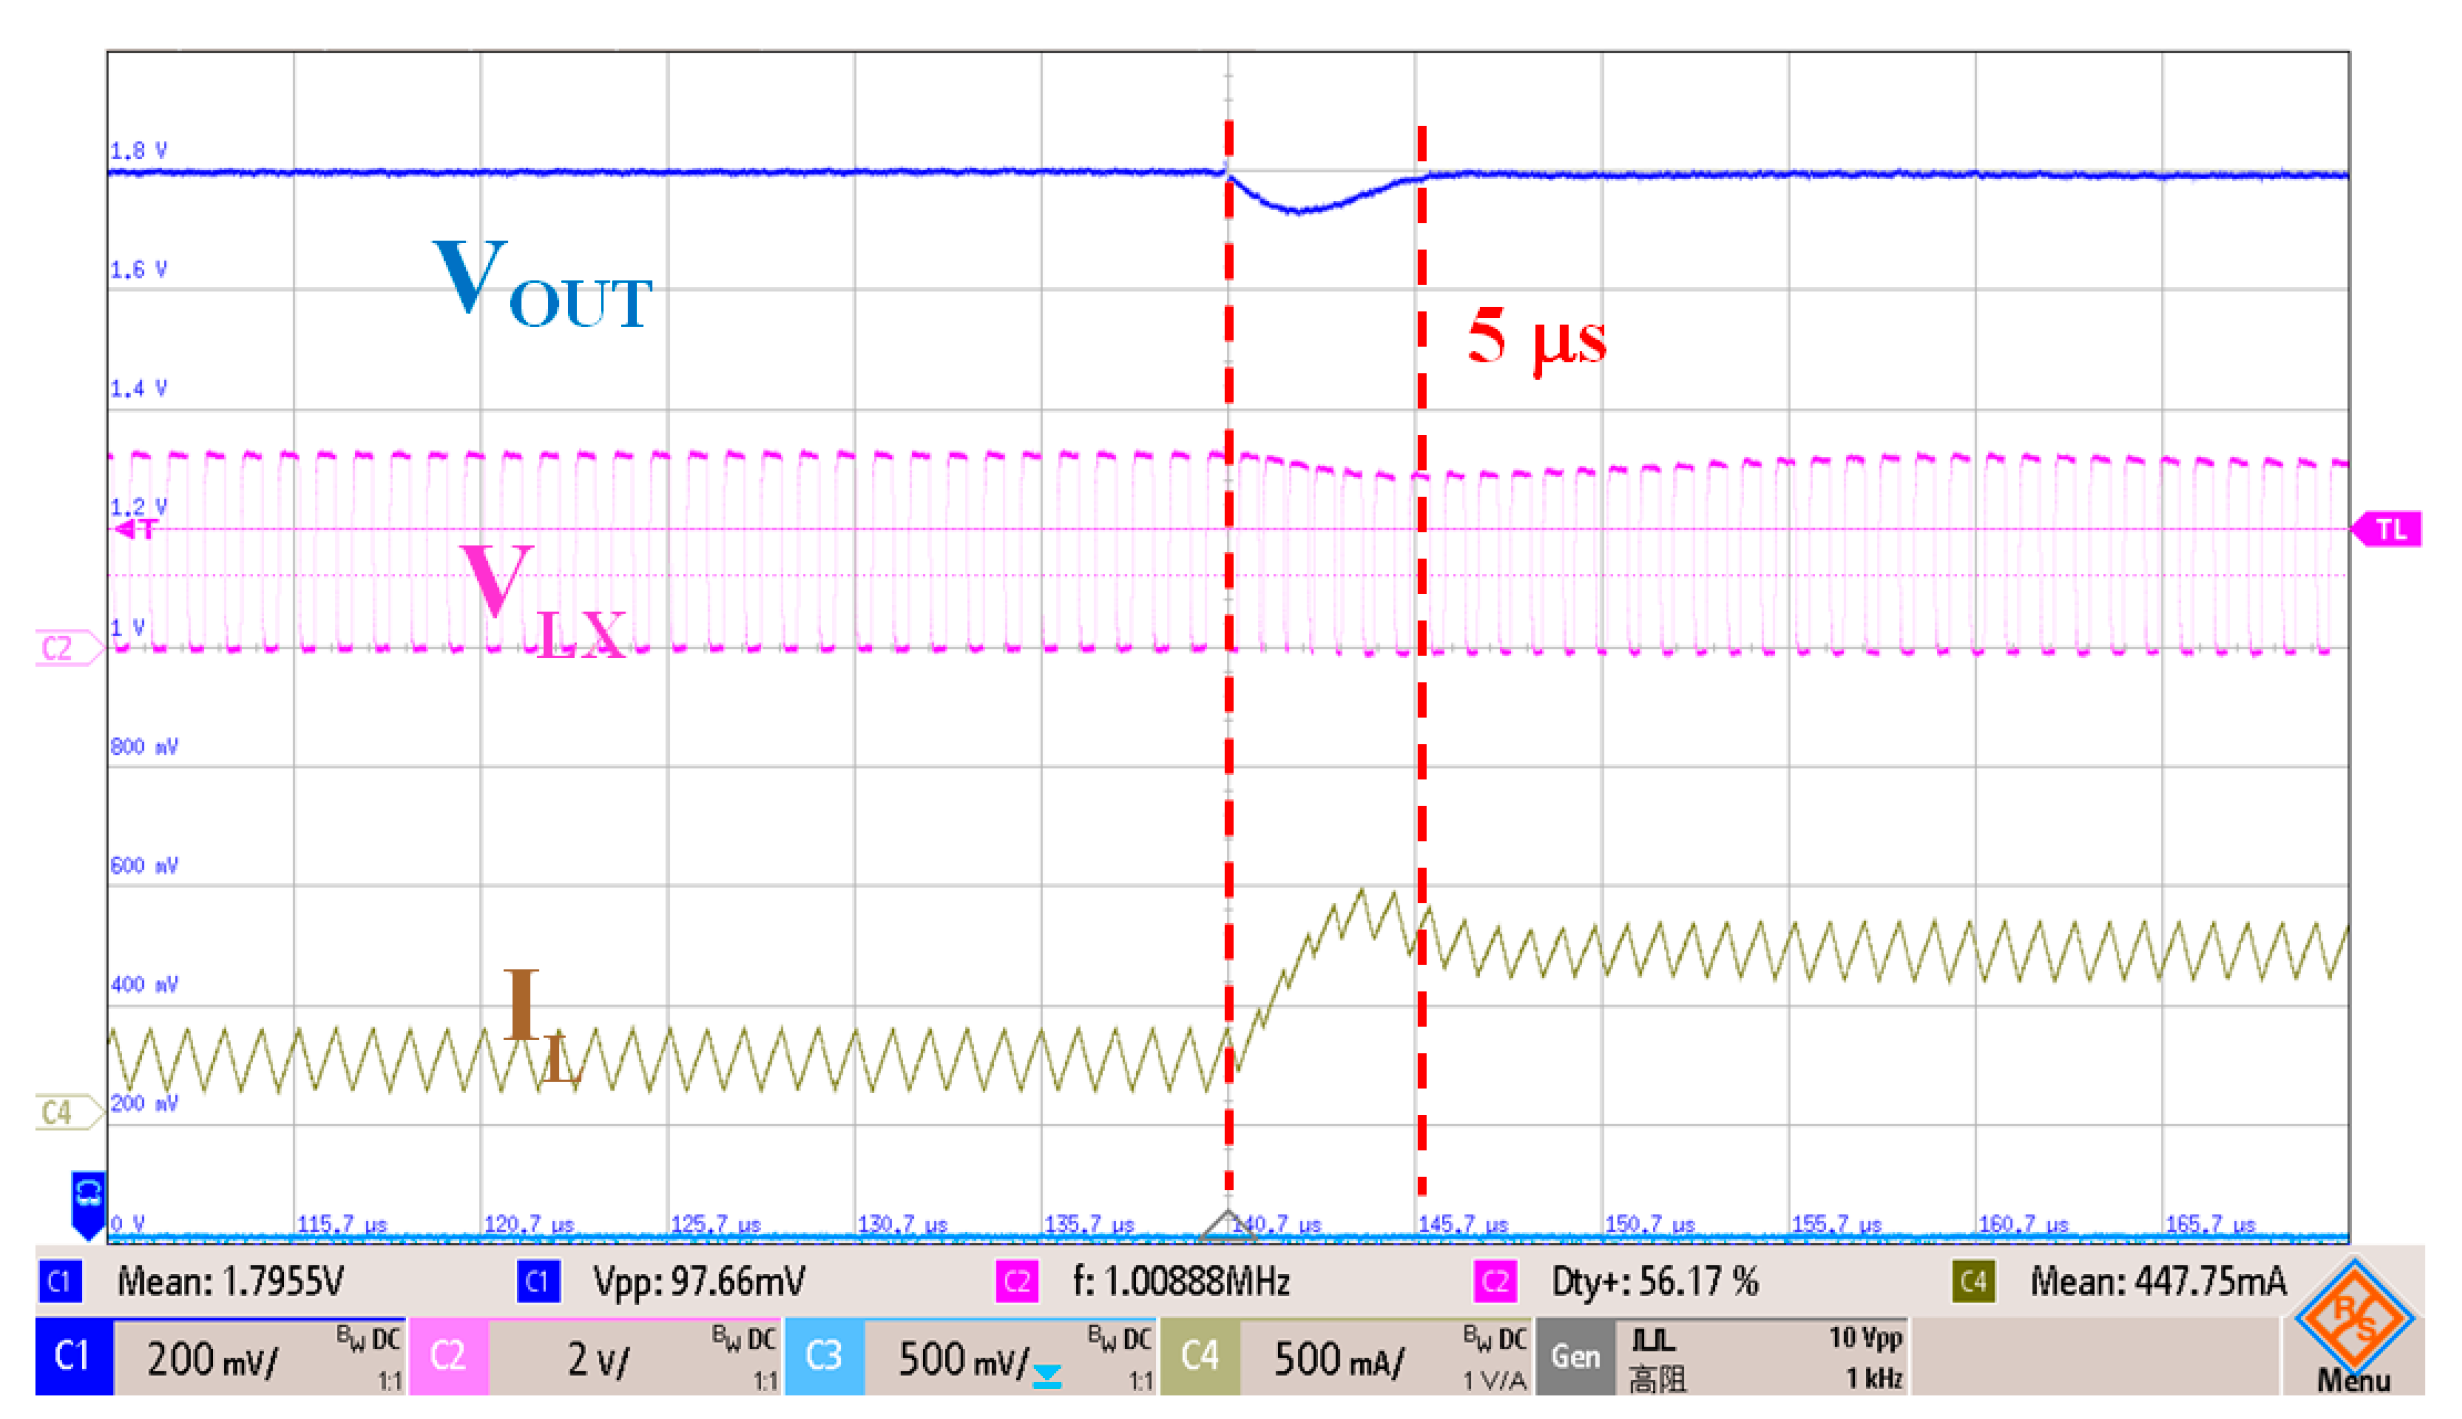The width and height of the screenshot is (2462, 1419).
Task: Open C1 vertical scale 200 mV/ setting
Action: click(x=212, y=1360)
